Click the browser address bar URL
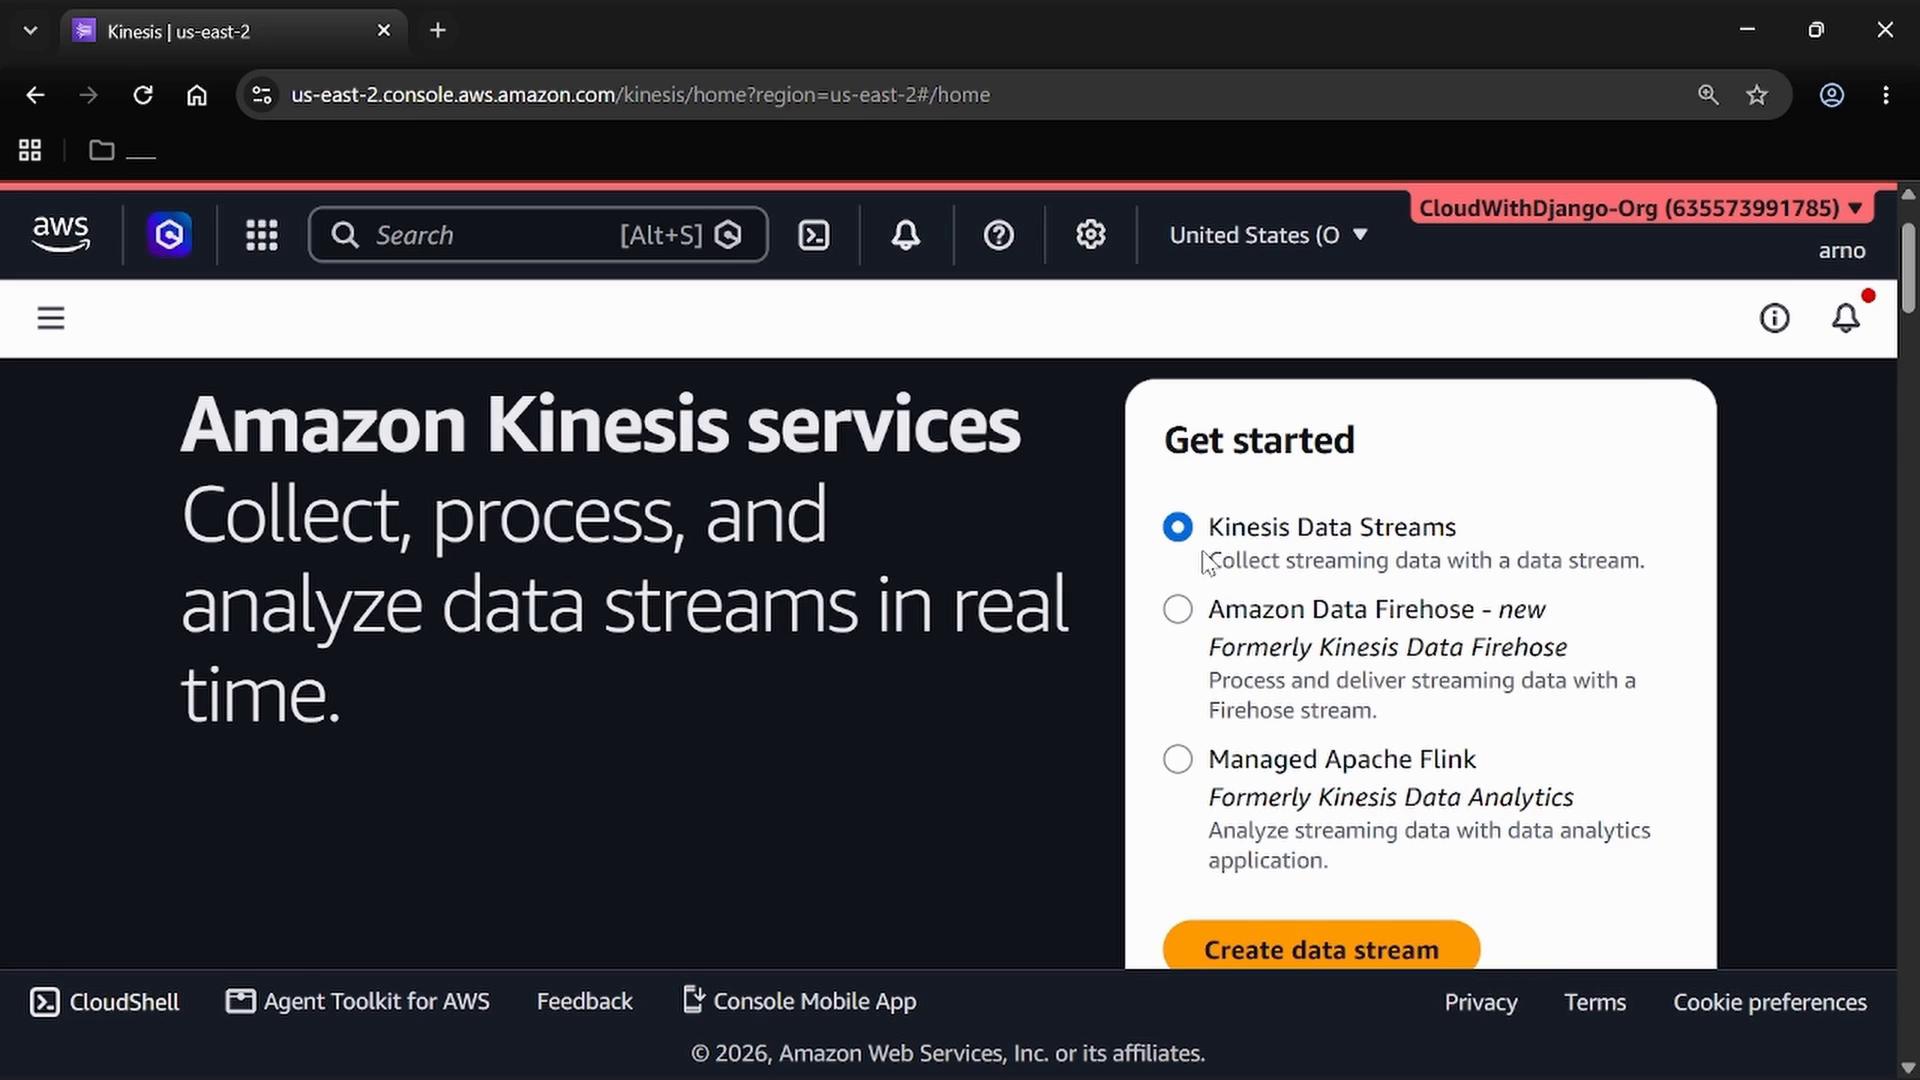This screenshot has width=1920, height=1080. (641, 95)
